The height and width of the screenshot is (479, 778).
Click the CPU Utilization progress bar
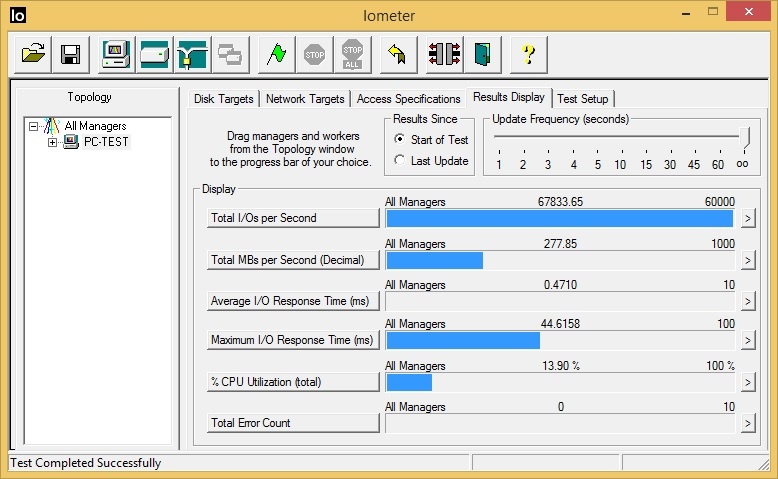point(560,382)
